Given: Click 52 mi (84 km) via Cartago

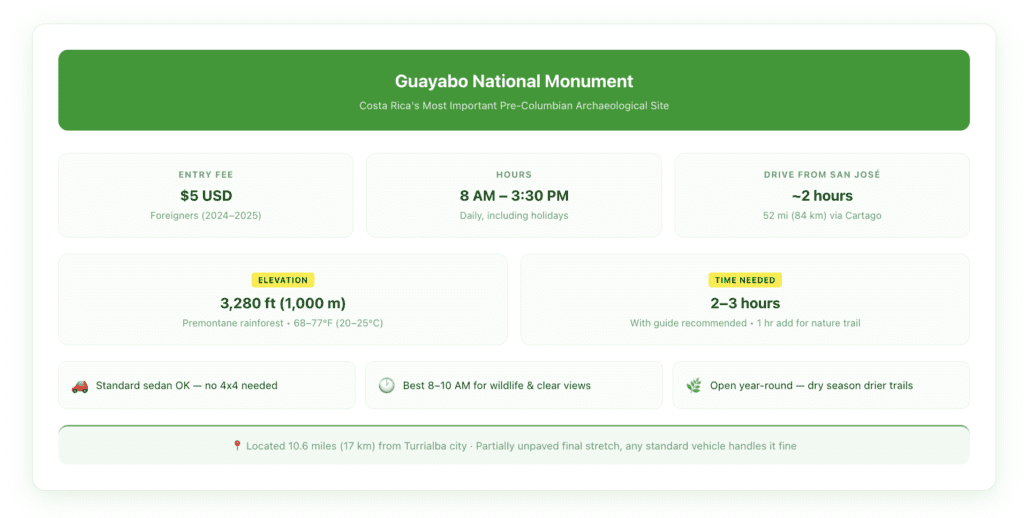Looking at the screenshot, I should tap(822, 216).
